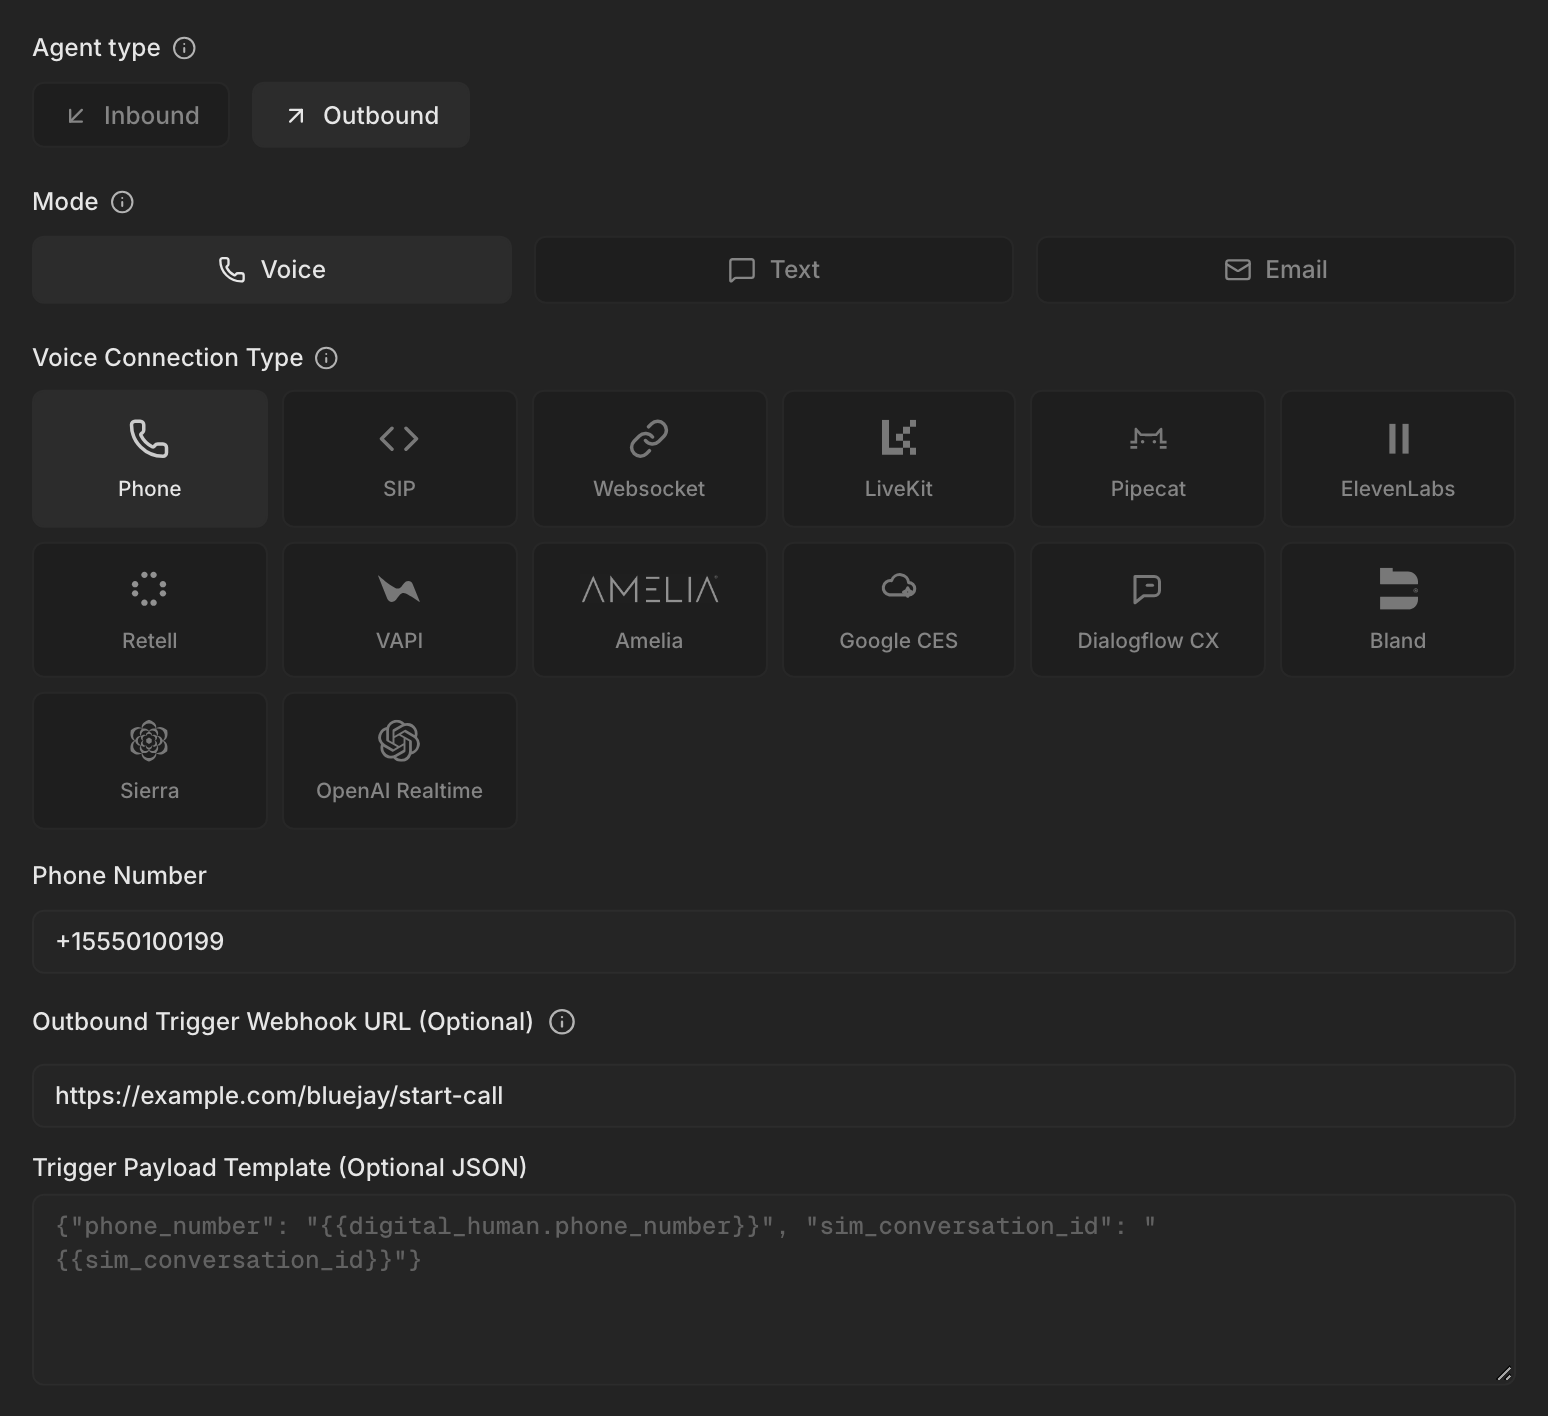Viewport: 1548px width, 1416px height.
Task: Select the LiveKit logo tile
Action: click(898, 459)
